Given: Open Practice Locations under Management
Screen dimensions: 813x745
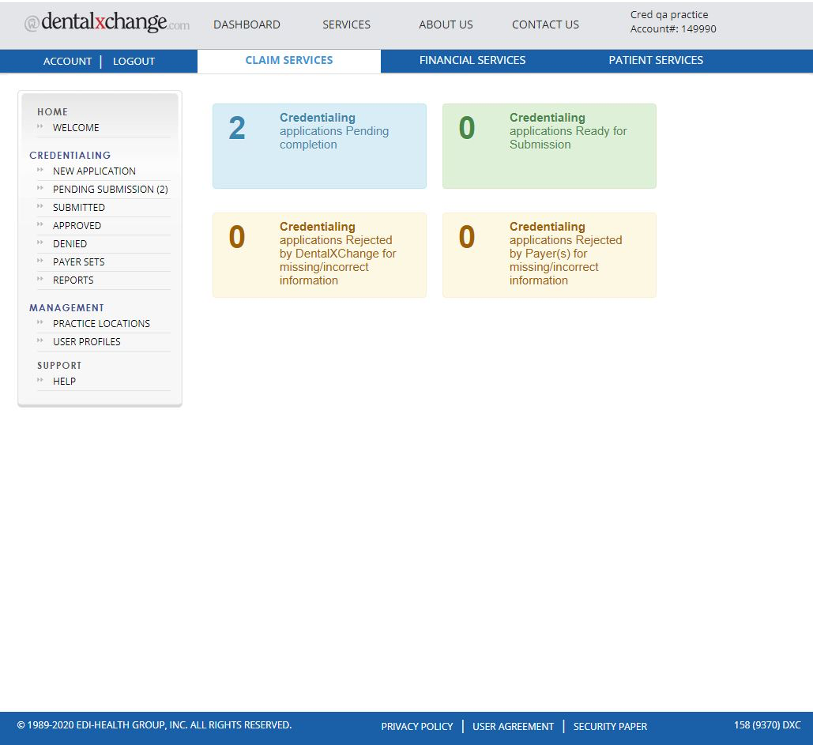Looking at the screenshot, I should (x=101, y=324).
